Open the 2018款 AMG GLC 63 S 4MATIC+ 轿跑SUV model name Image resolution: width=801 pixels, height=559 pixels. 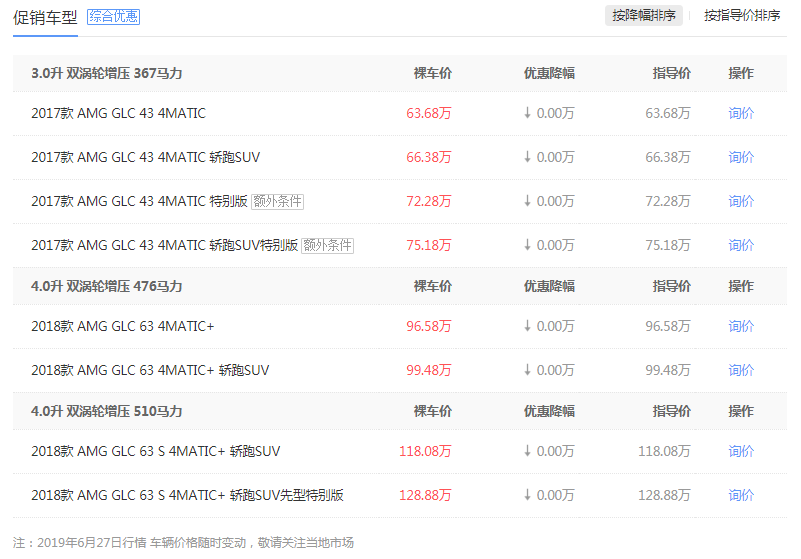[156, 451]
